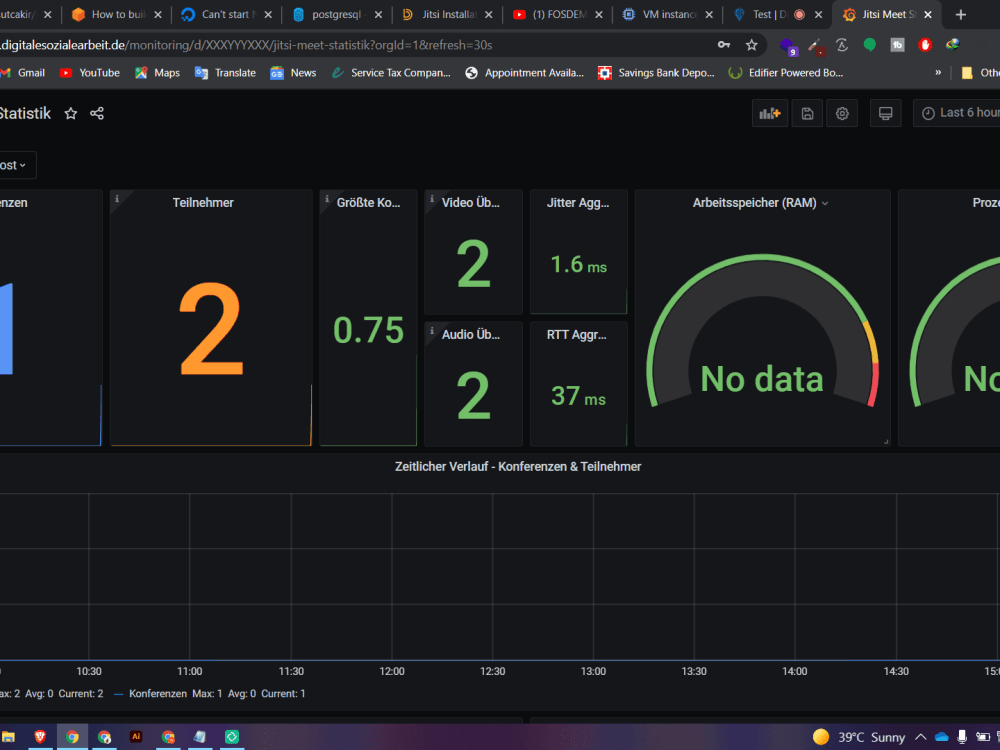
Task: Open OneDrive cloud tray icon
Action: (942, 737)
